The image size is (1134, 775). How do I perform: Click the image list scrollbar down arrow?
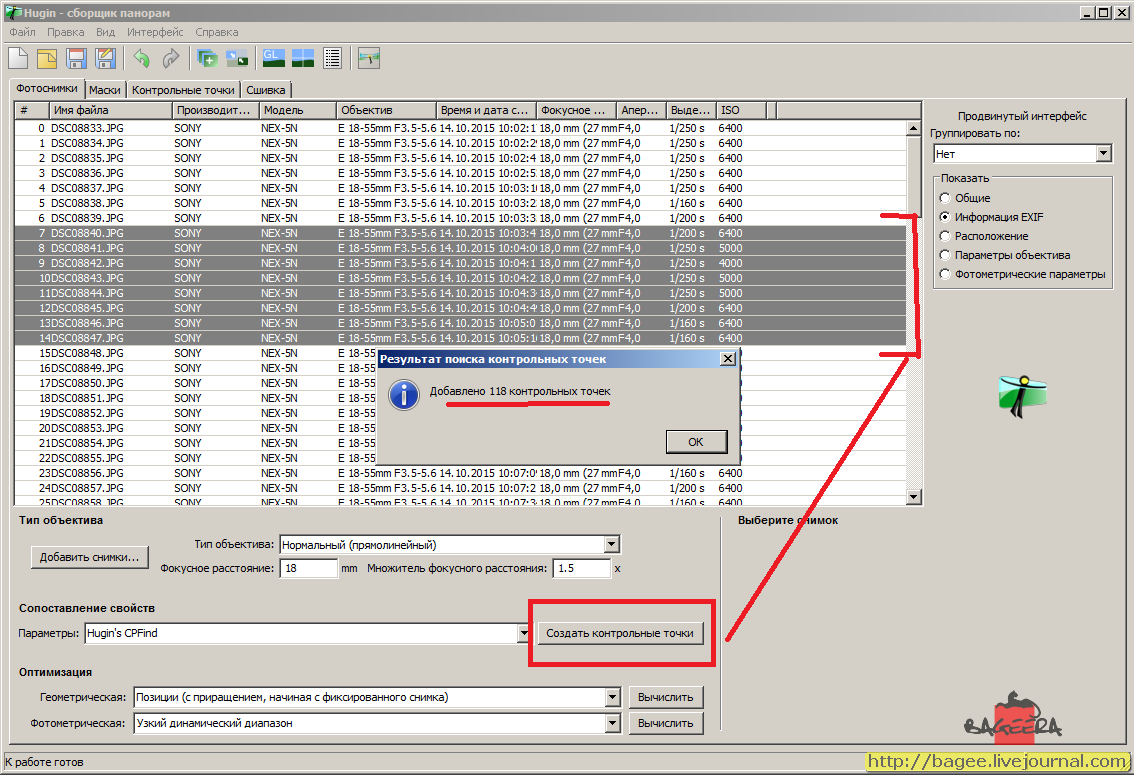pos(913,497)
